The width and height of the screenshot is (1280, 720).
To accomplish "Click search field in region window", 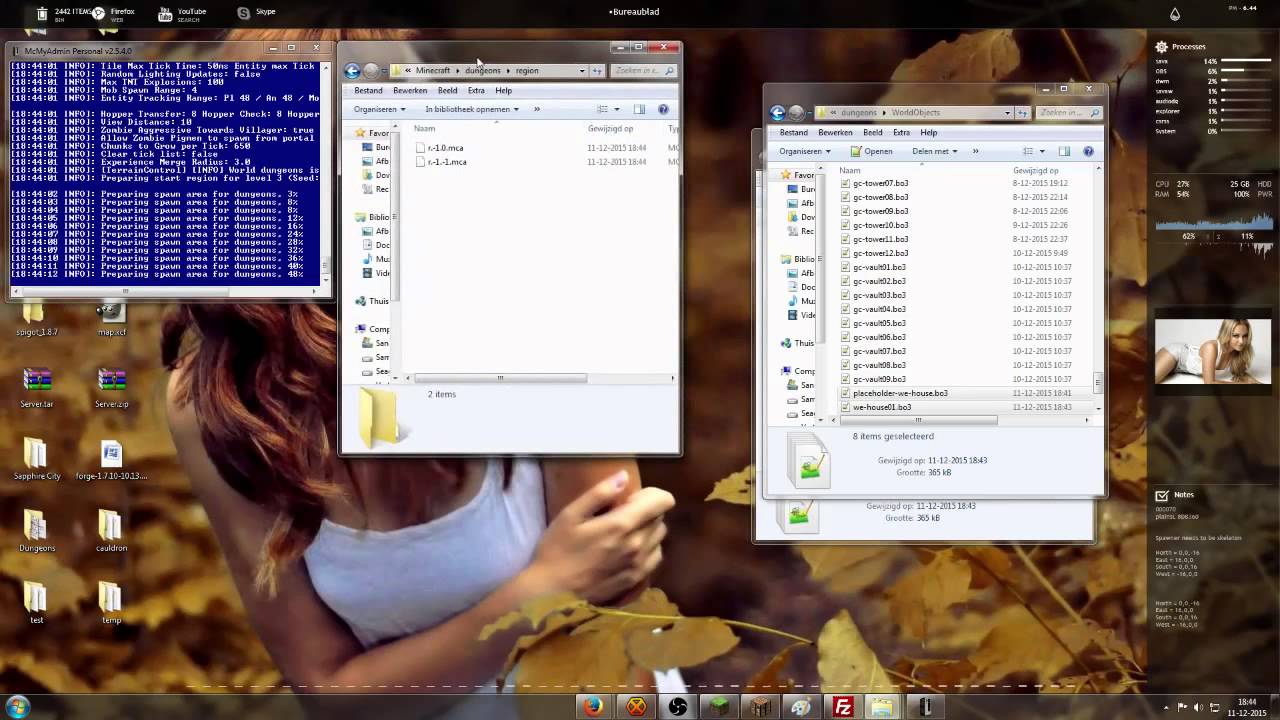I will click(x=643, y=71).
